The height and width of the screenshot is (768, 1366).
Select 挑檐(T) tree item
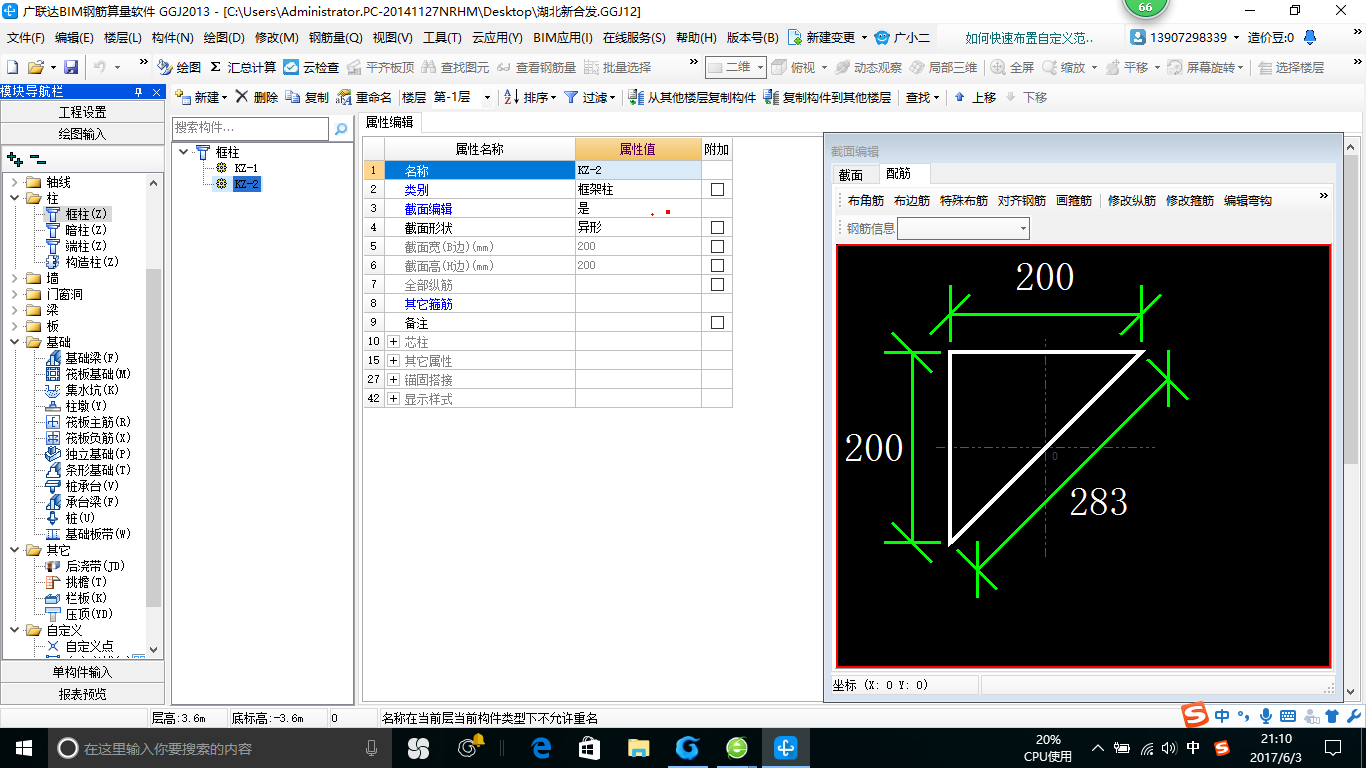point(76,582)
